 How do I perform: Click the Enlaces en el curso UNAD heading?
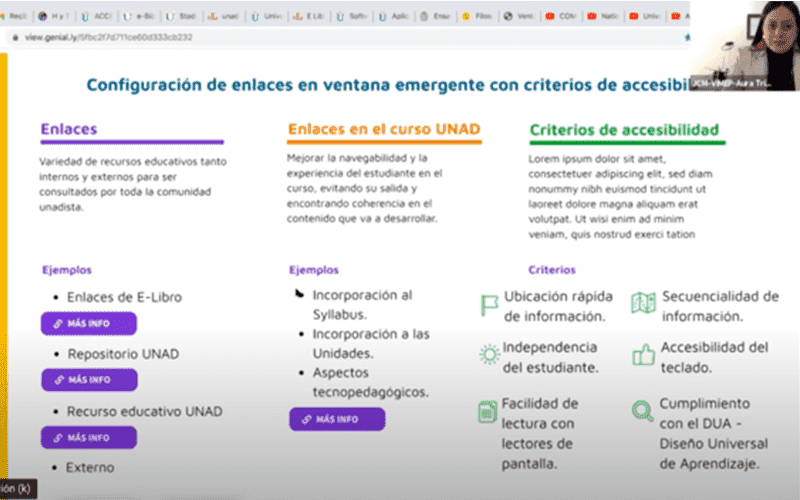coord(384,129)
